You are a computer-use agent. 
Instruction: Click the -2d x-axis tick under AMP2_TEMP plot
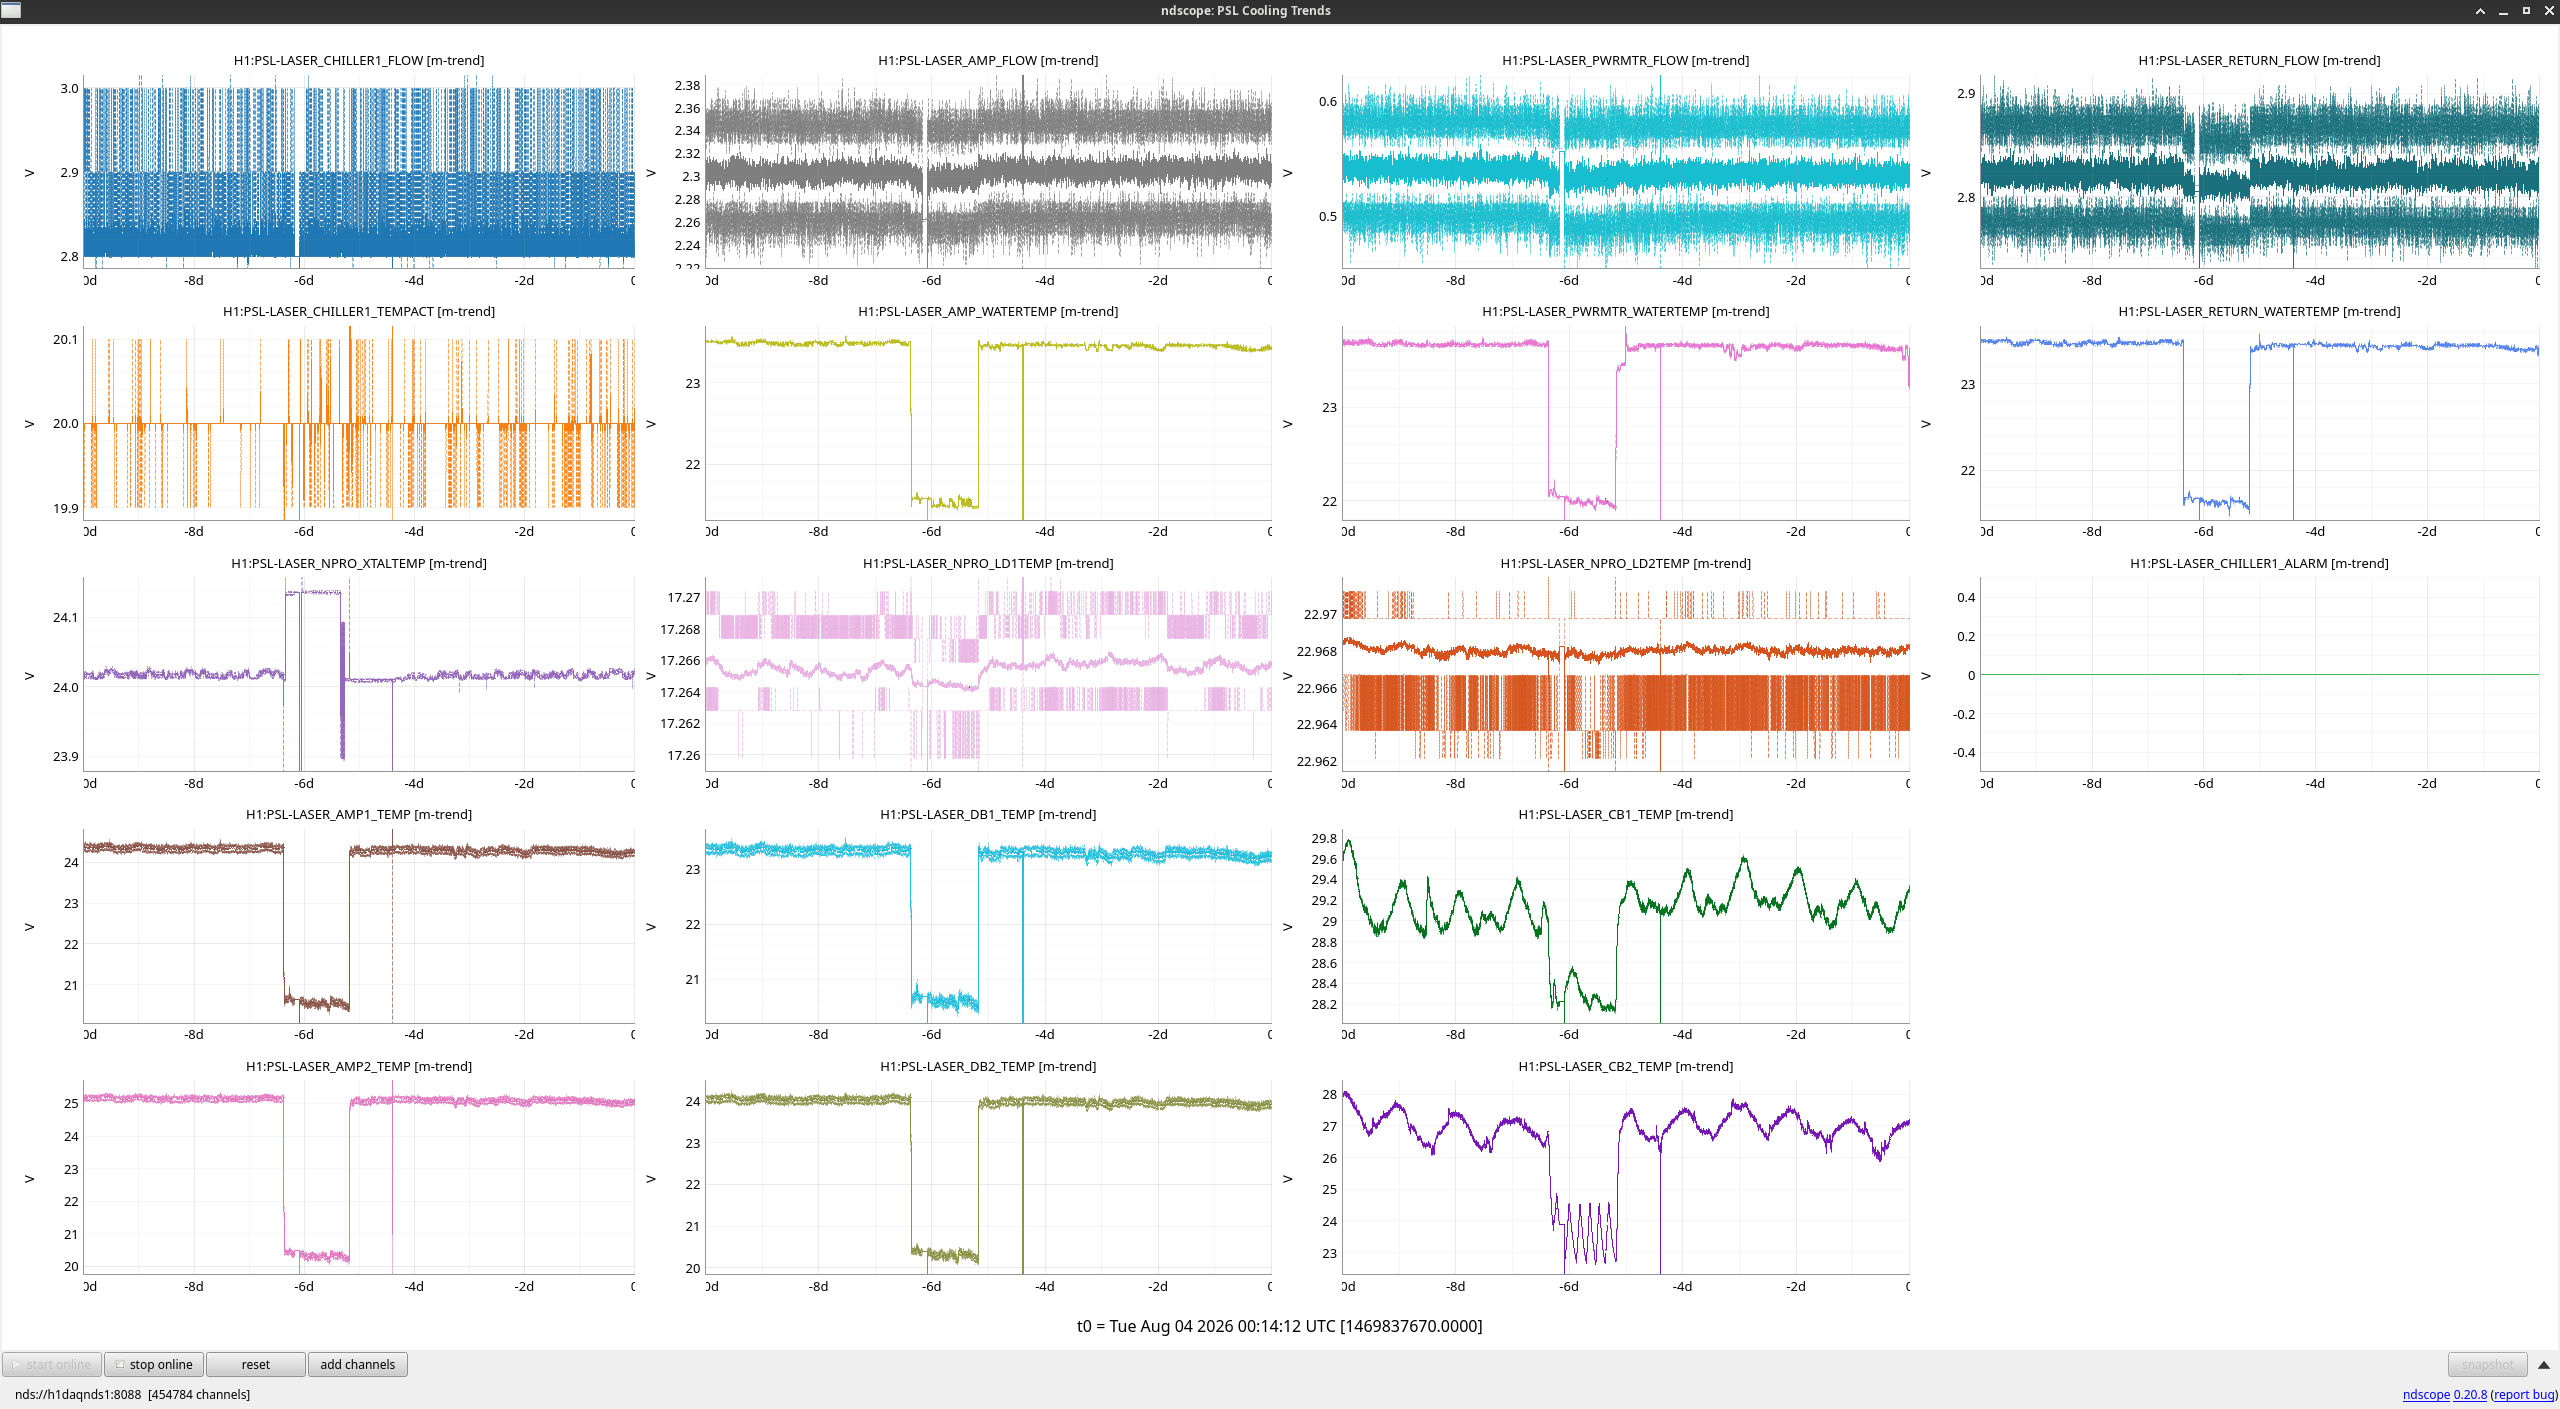coord(524,1286)
